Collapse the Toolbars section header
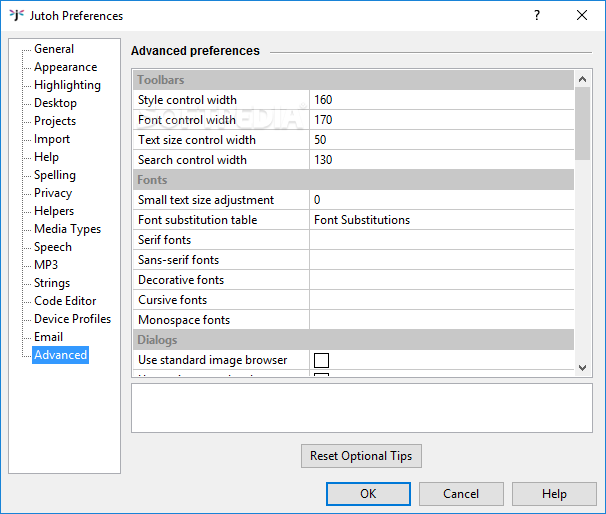 353,80
